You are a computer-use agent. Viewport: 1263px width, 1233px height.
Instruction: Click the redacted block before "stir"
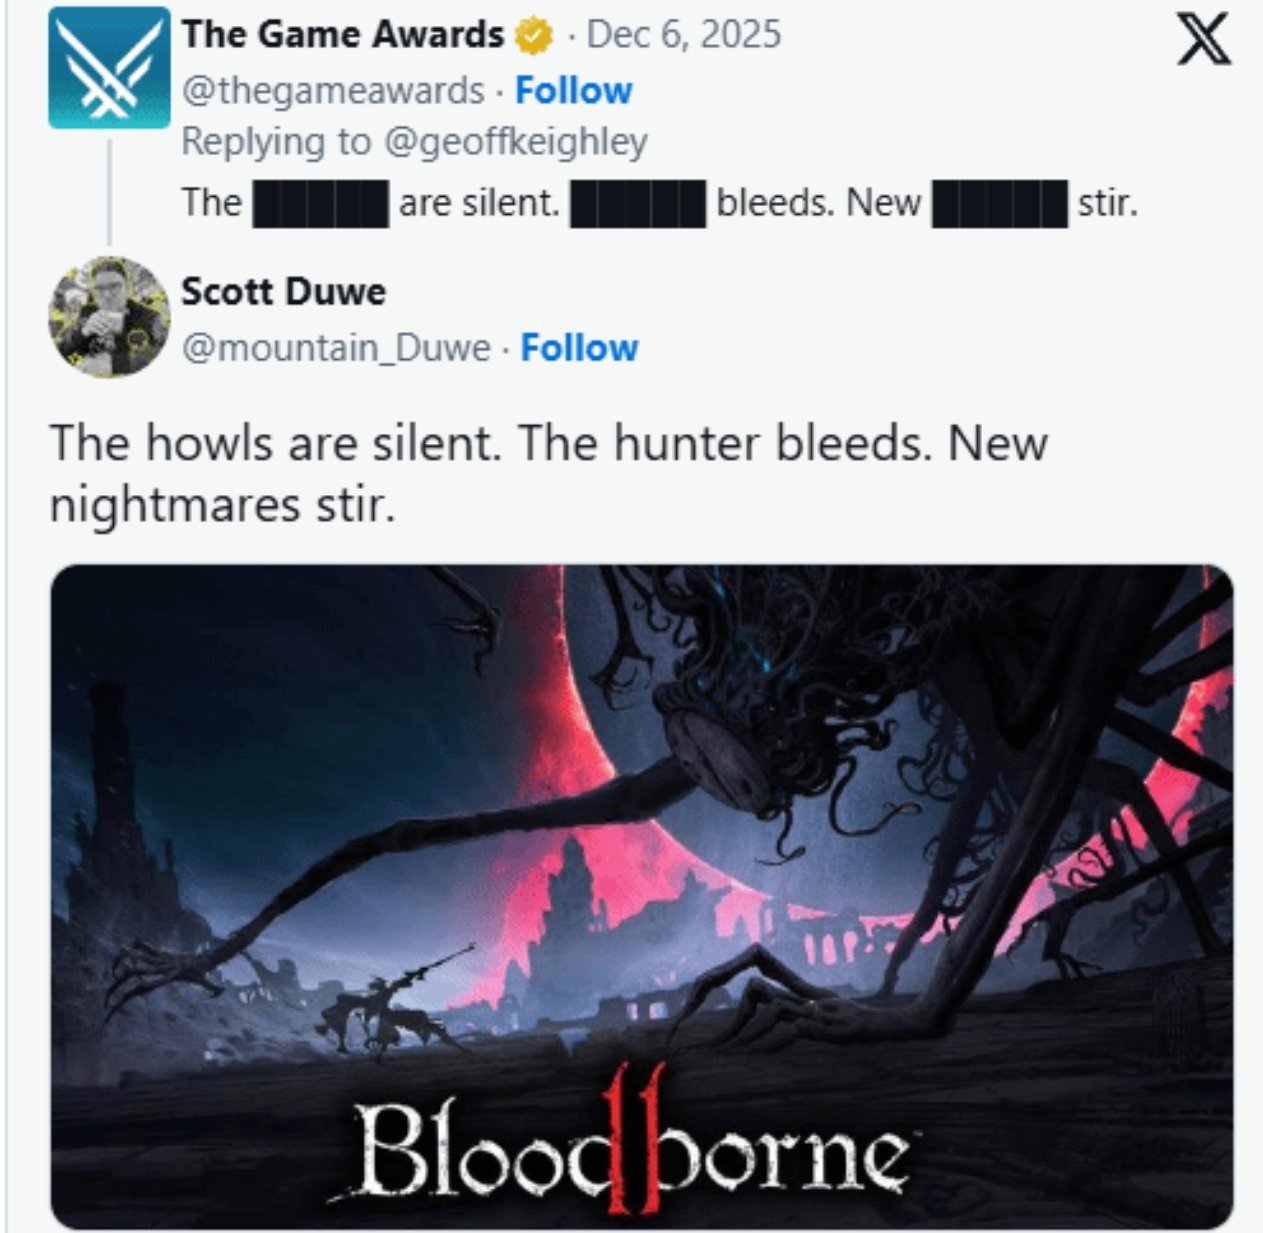pos(999,203)
